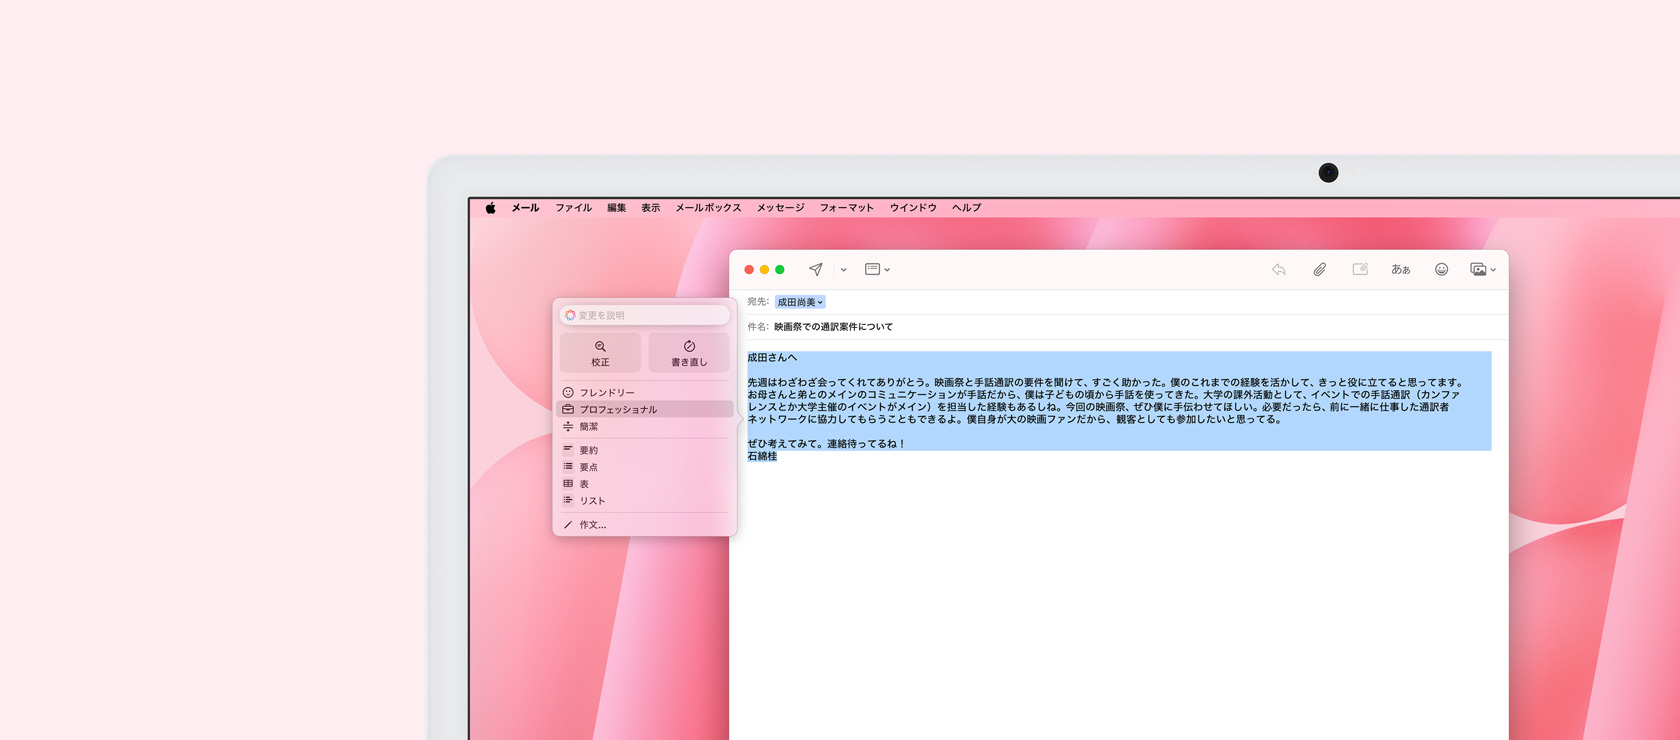The image size is (1680, 740).
Task: Click the markup compose icon in toolbar
Action: pos(1360,270)
